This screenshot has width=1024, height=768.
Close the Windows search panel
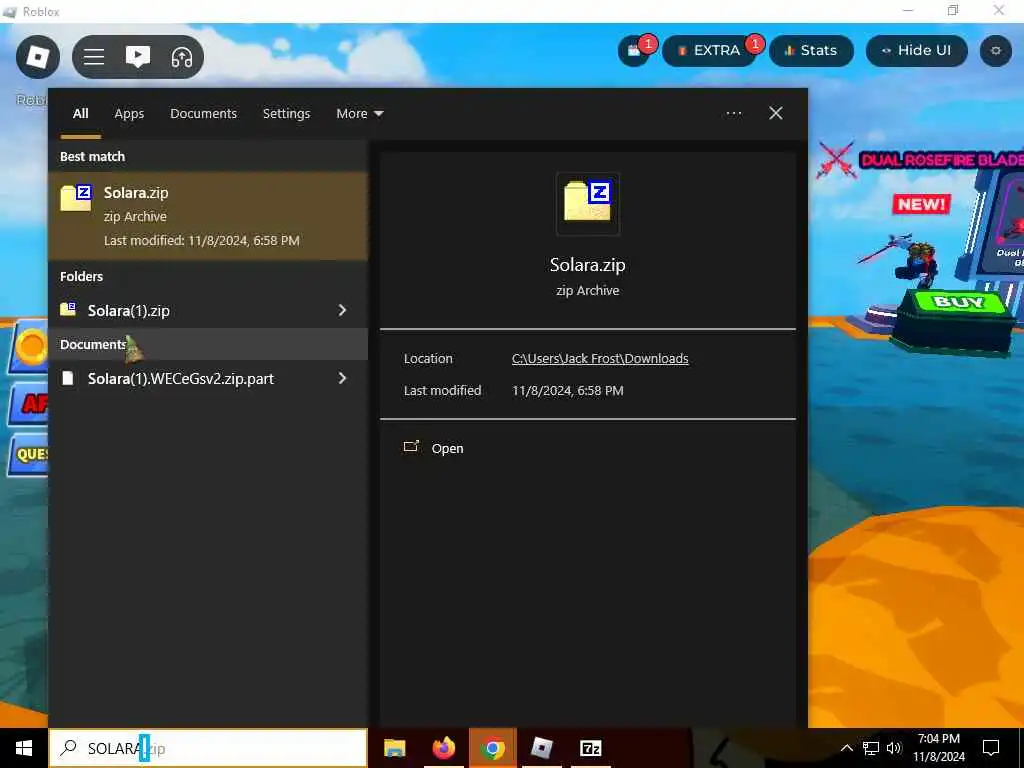[x=776, y=114]
